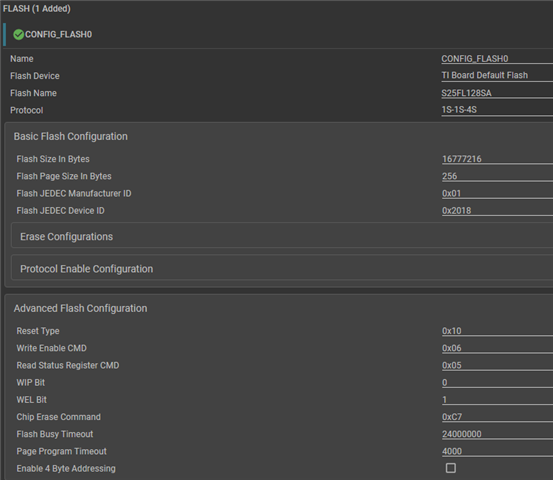Edit the JEDEC Device ID 0x2018 field
The width and height of the screenshot is (553, 480).
497,211
